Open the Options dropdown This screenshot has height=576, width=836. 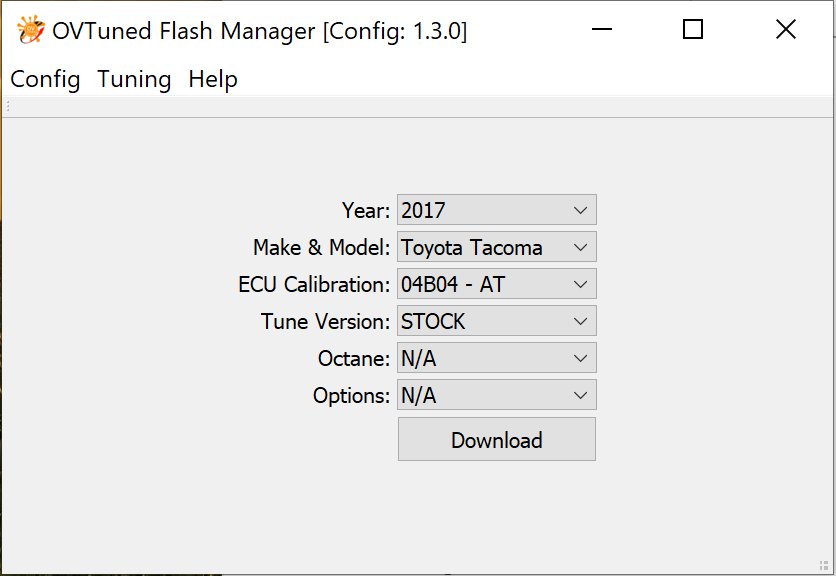(x=496, y=395)
